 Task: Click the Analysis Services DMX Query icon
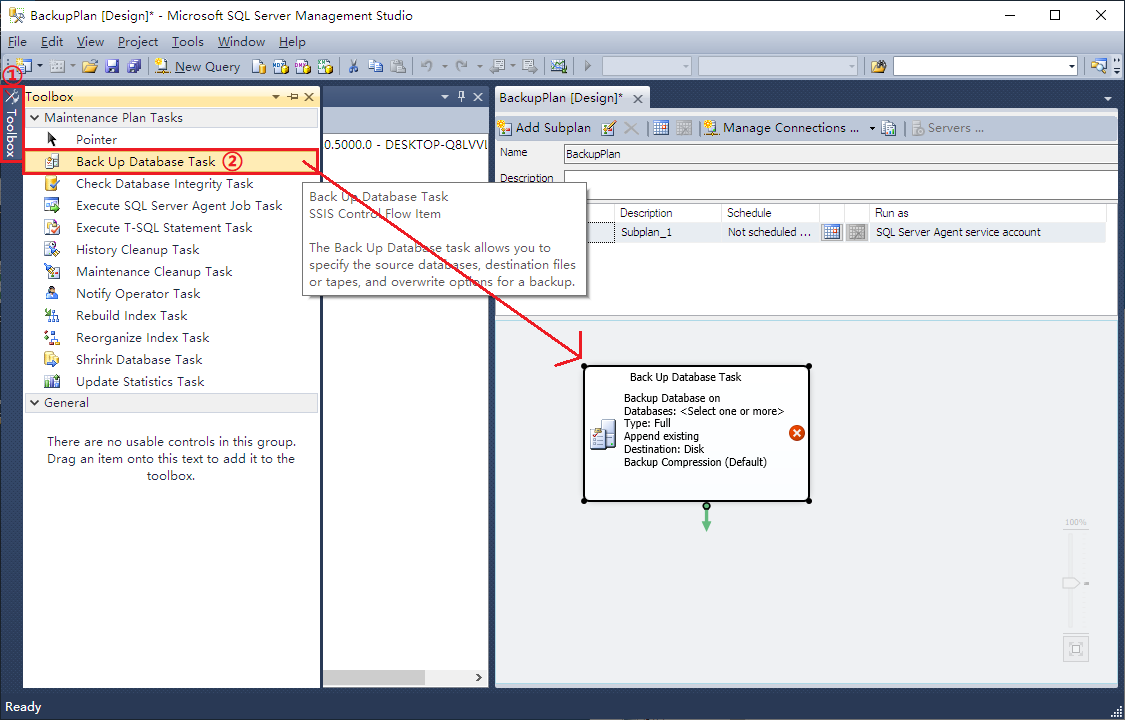[303, 67]
